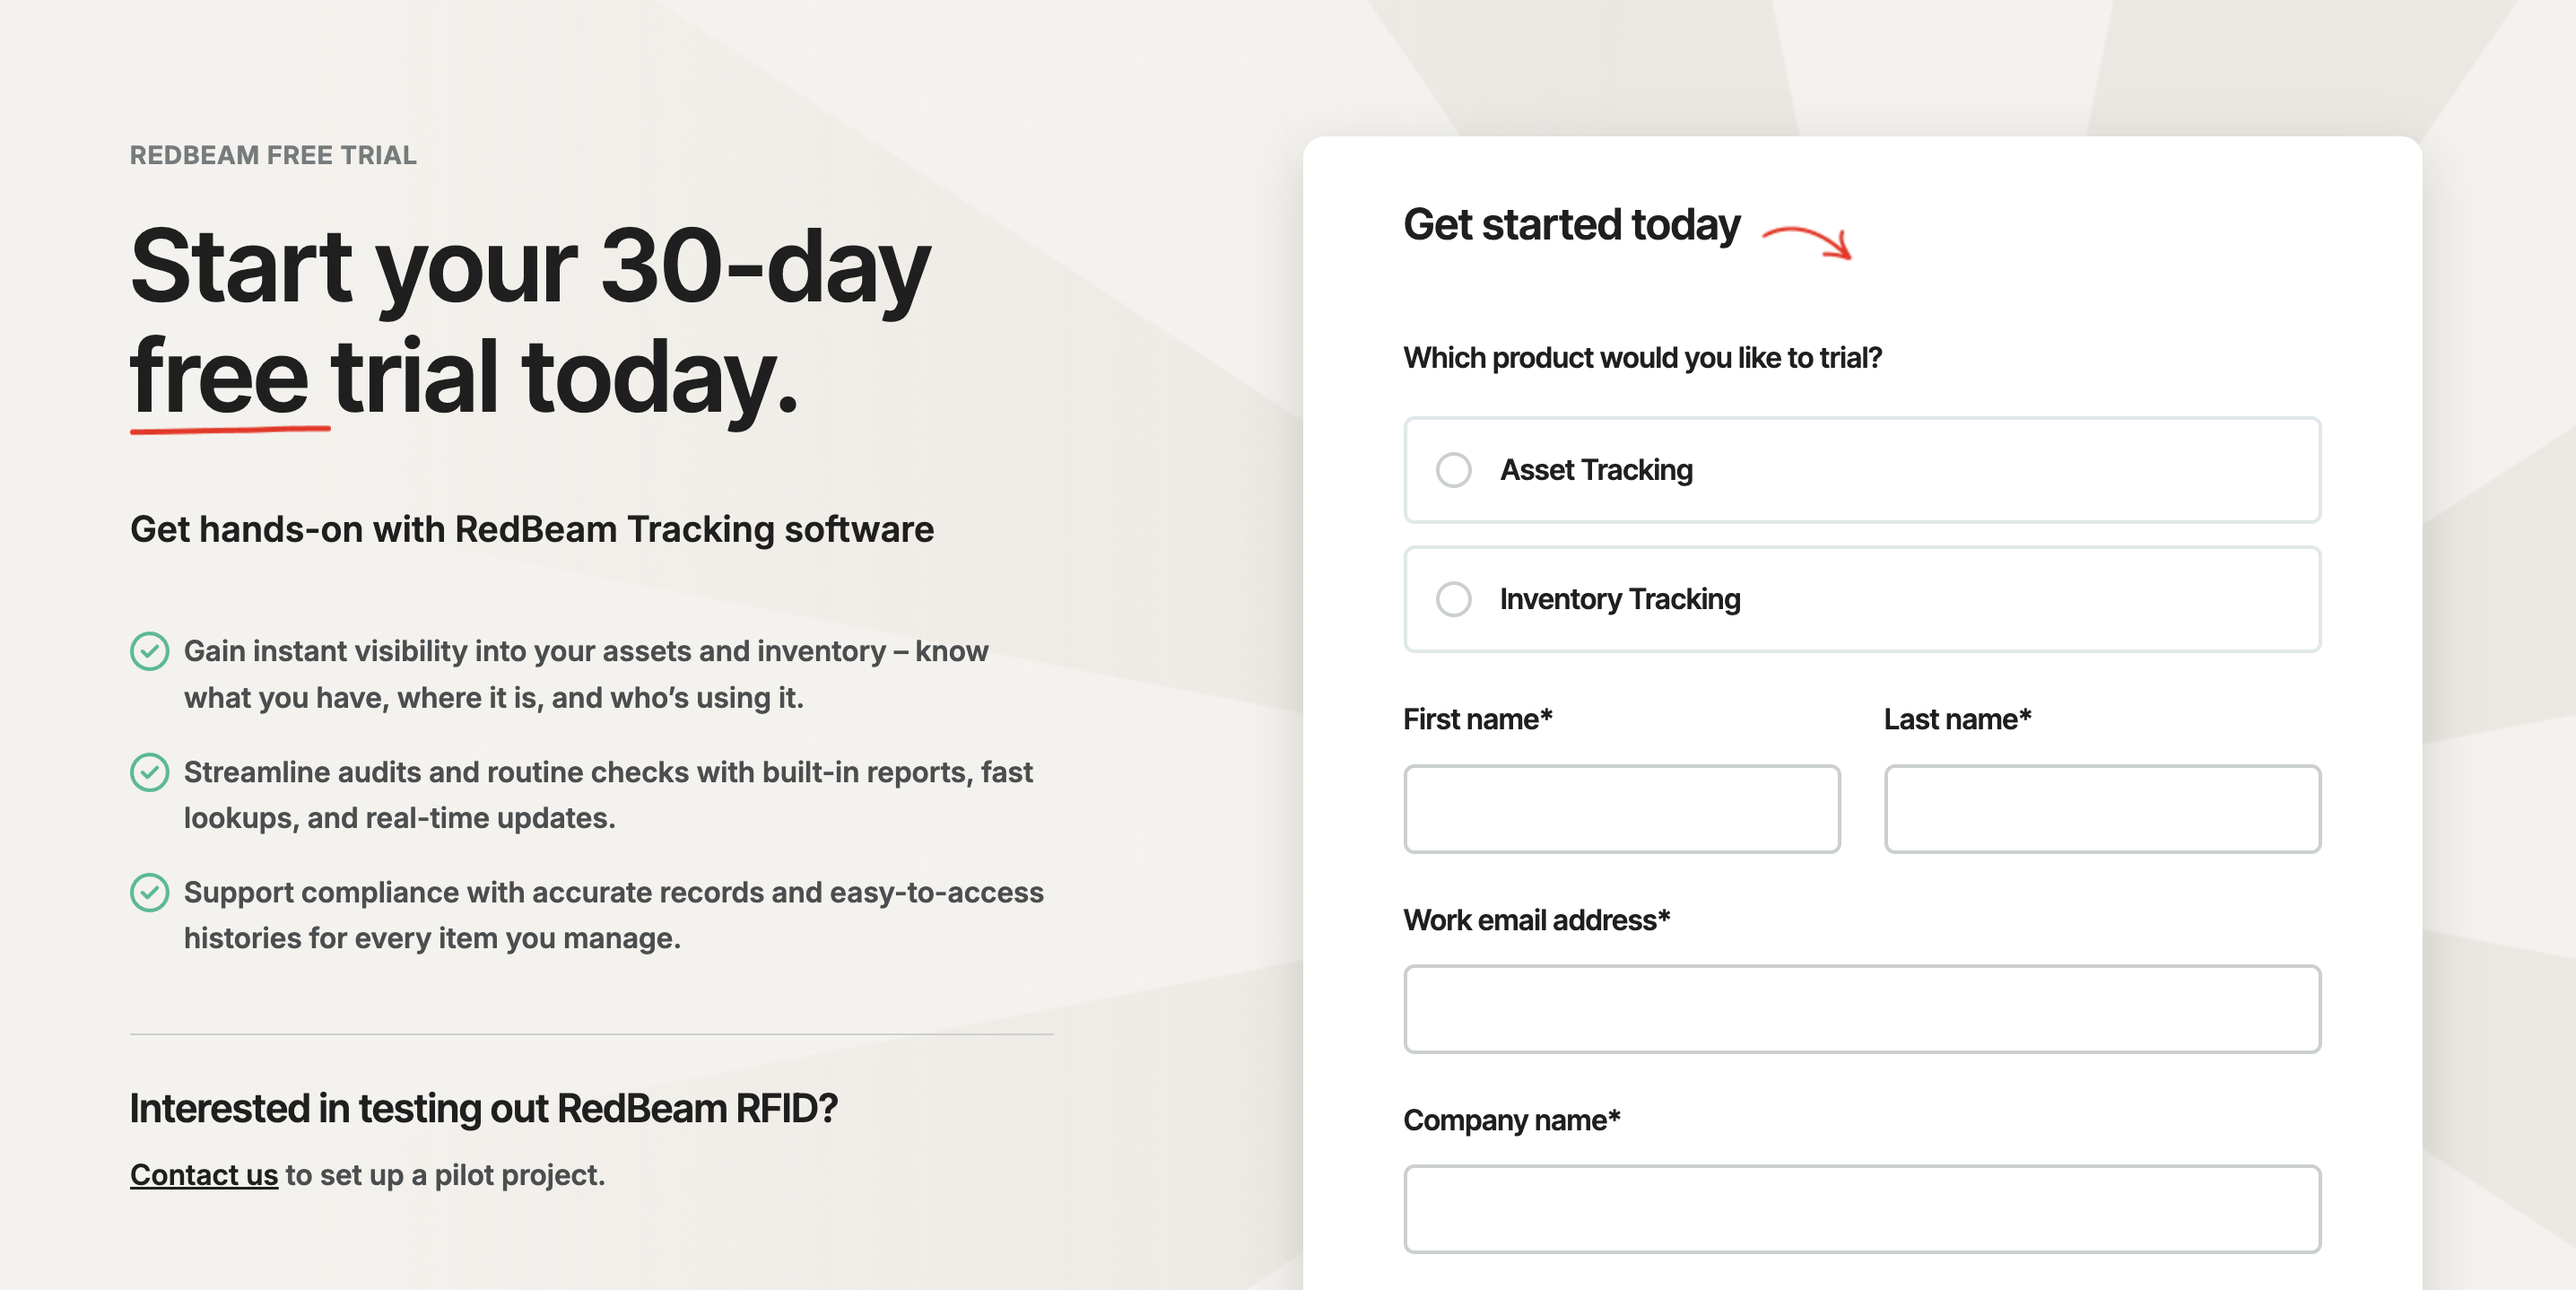The image size is (2576, 1290).
Task: Select the Inventory Tracking radio button
Action: click(1456, 599)
